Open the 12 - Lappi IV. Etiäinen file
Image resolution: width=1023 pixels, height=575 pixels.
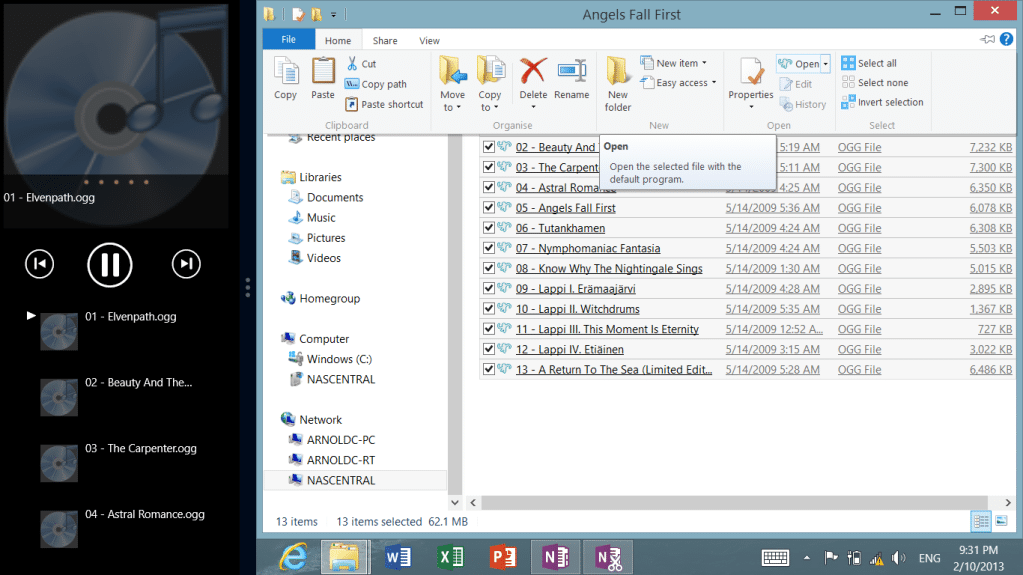click(x=570, y=349)
